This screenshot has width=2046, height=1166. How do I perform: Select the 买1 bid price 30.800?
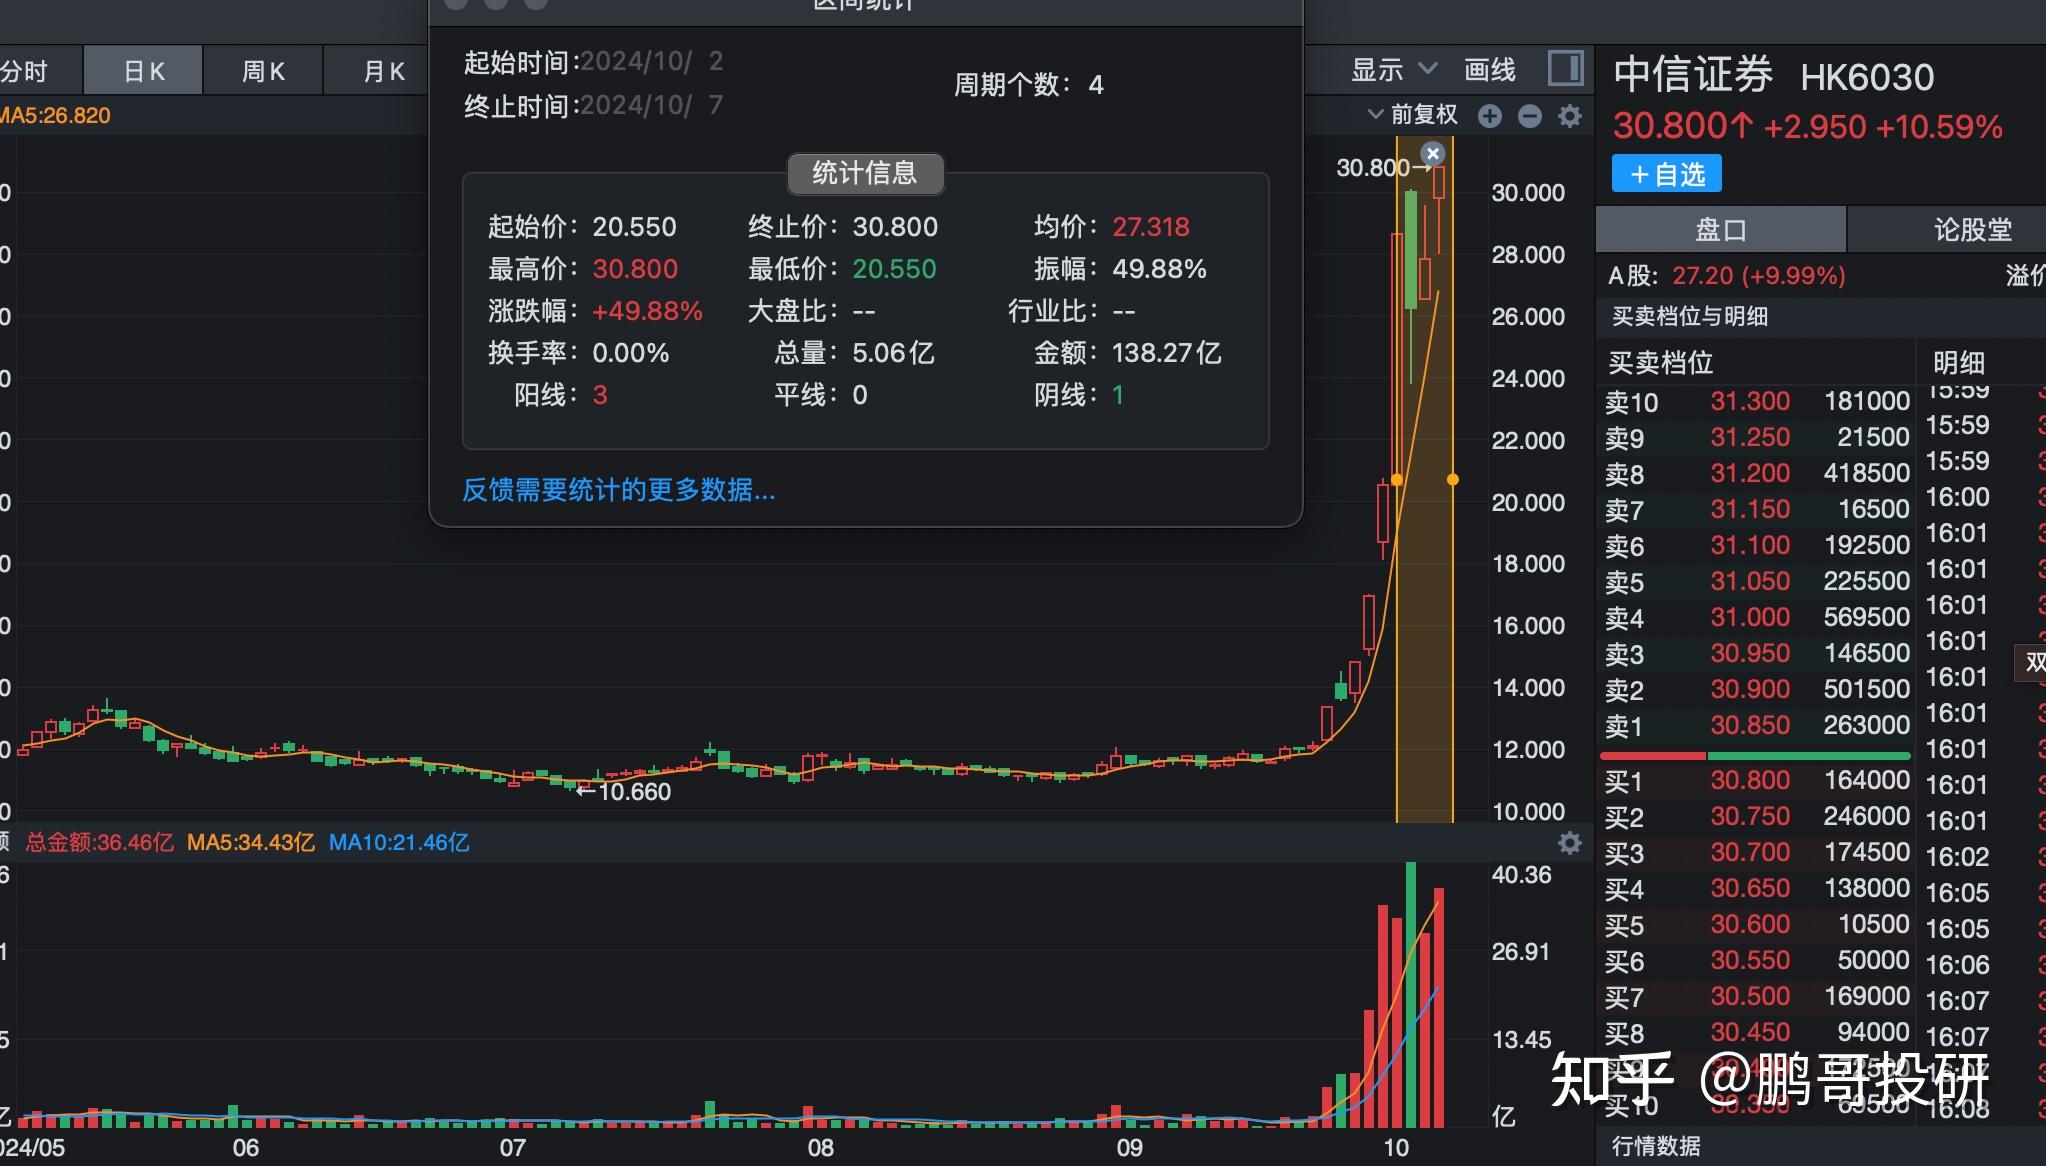[1750, 781]
